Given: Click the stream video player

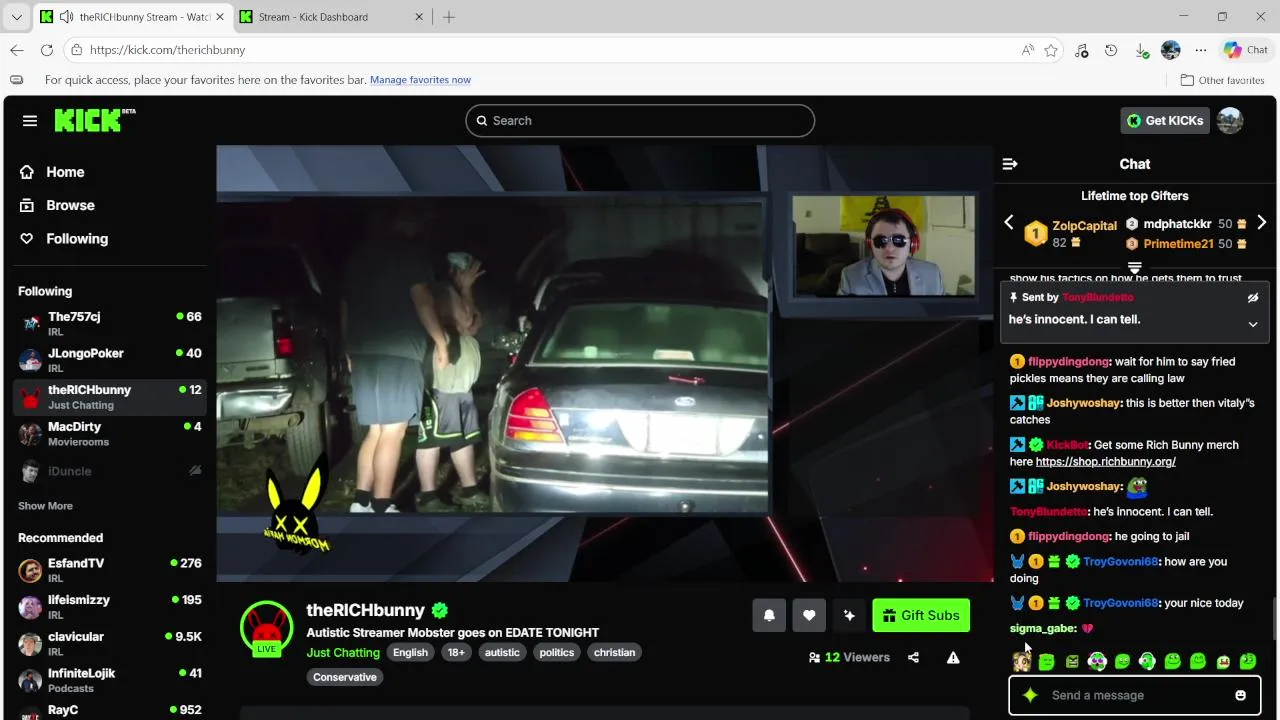Looking at the screenshot, I should point(605,363).
